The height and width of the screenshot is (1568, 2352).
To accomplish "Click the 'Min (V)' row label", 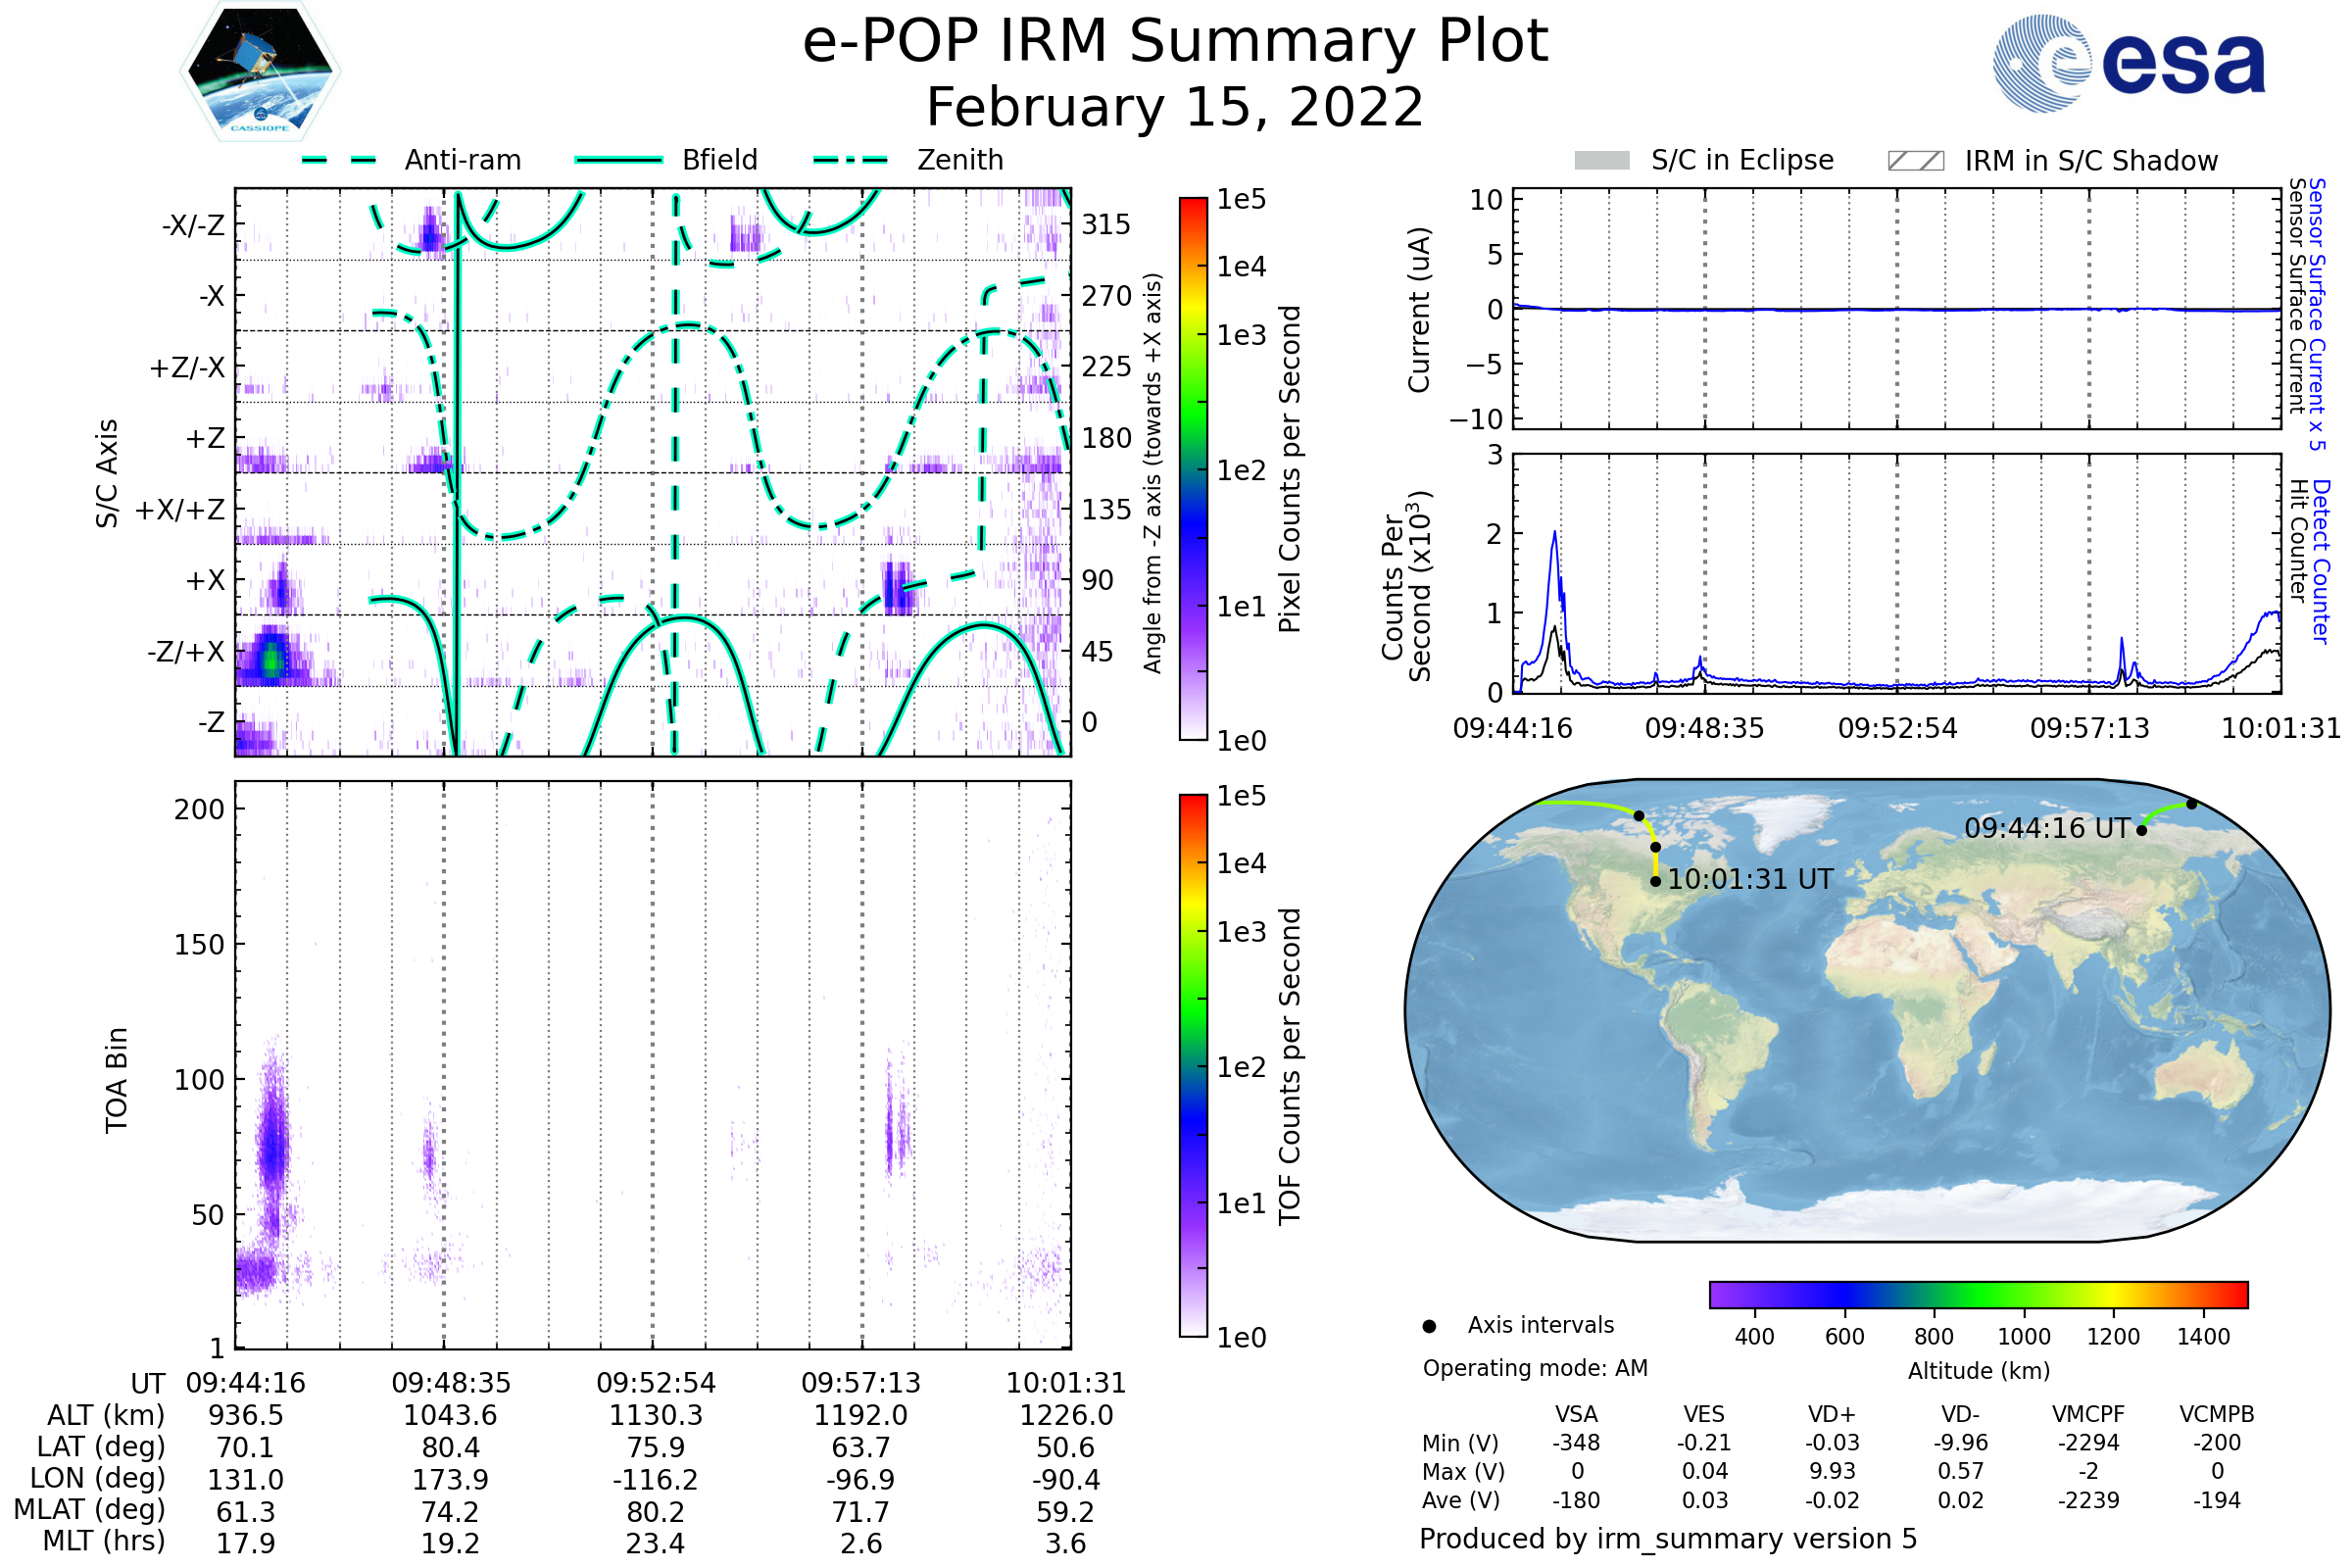I will 1460,1443.
